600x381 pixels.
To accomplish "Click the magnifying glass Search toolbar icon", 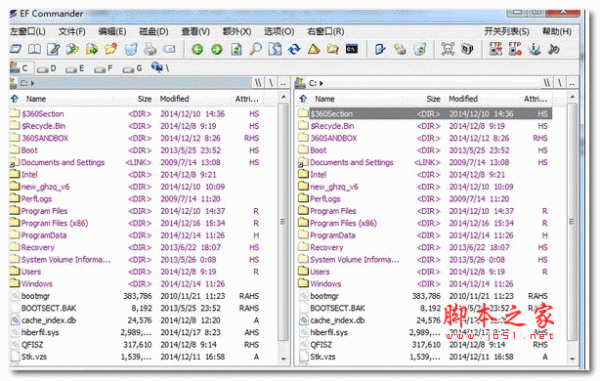I will (256, 49).
